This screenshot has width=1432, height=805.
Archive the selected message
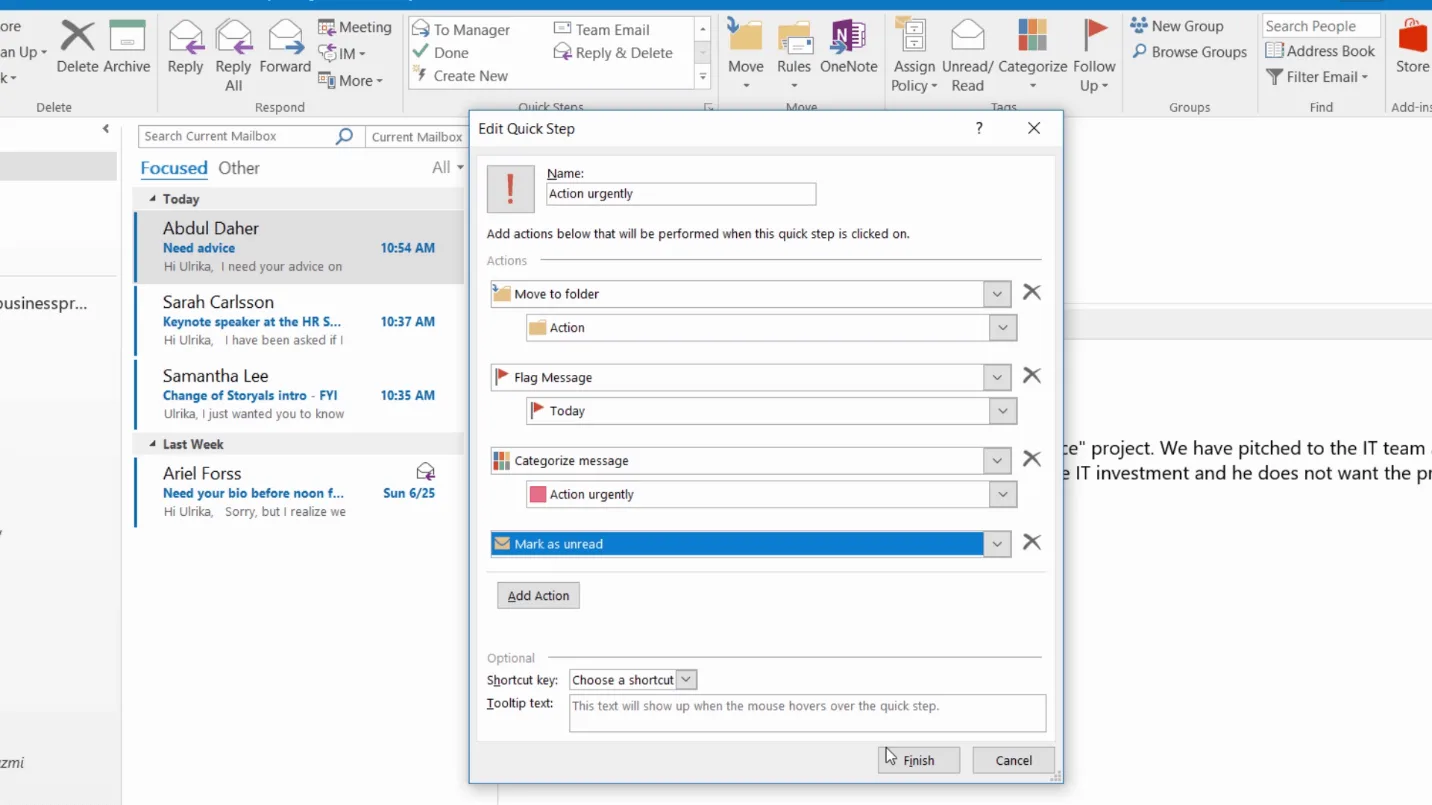pyautogui.click(x=127, y=46)
